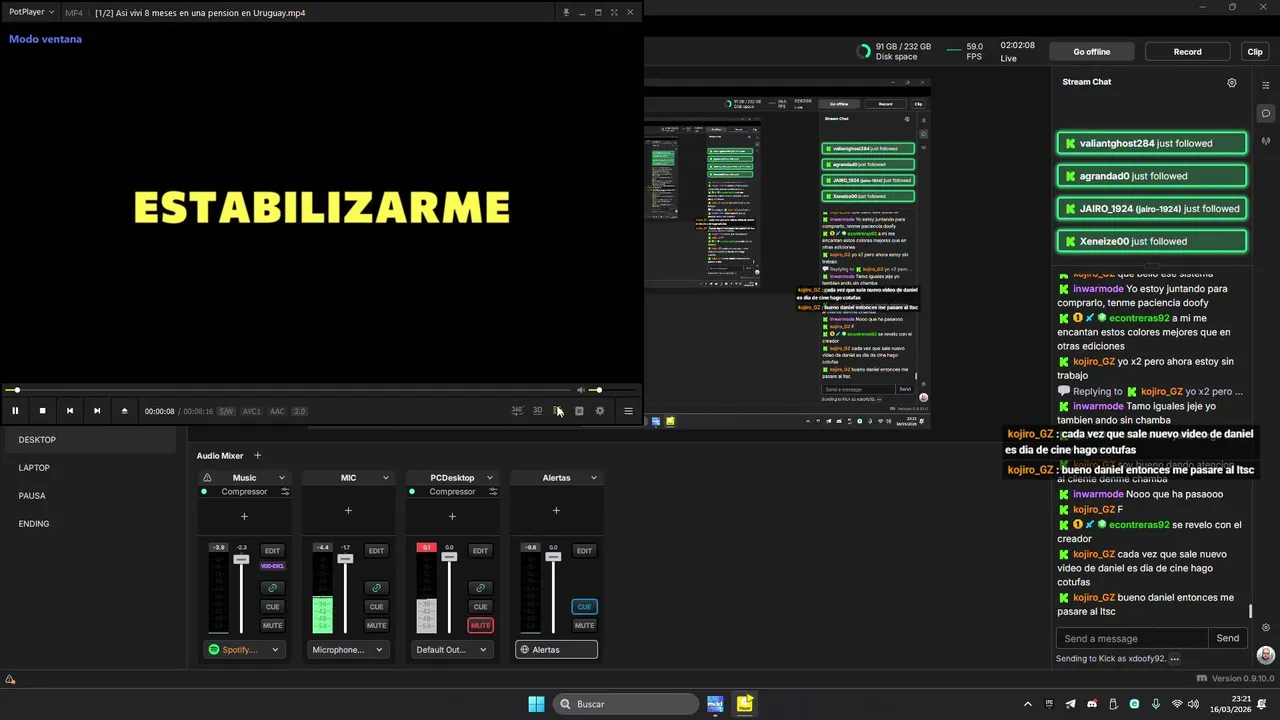This screenshot has width=1280, height=720.
Task: Switch to the LAPTOP scene
Action: tap(90, 468)
